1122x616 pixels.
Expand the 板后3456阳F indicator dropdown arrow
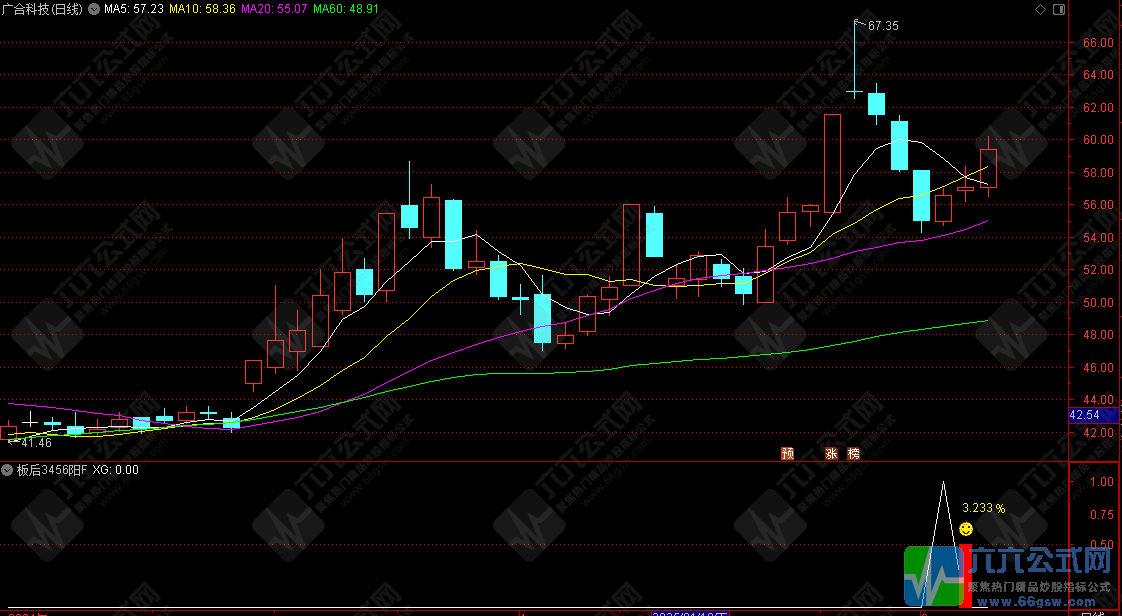pyautogui.click(x=8, y=469)
